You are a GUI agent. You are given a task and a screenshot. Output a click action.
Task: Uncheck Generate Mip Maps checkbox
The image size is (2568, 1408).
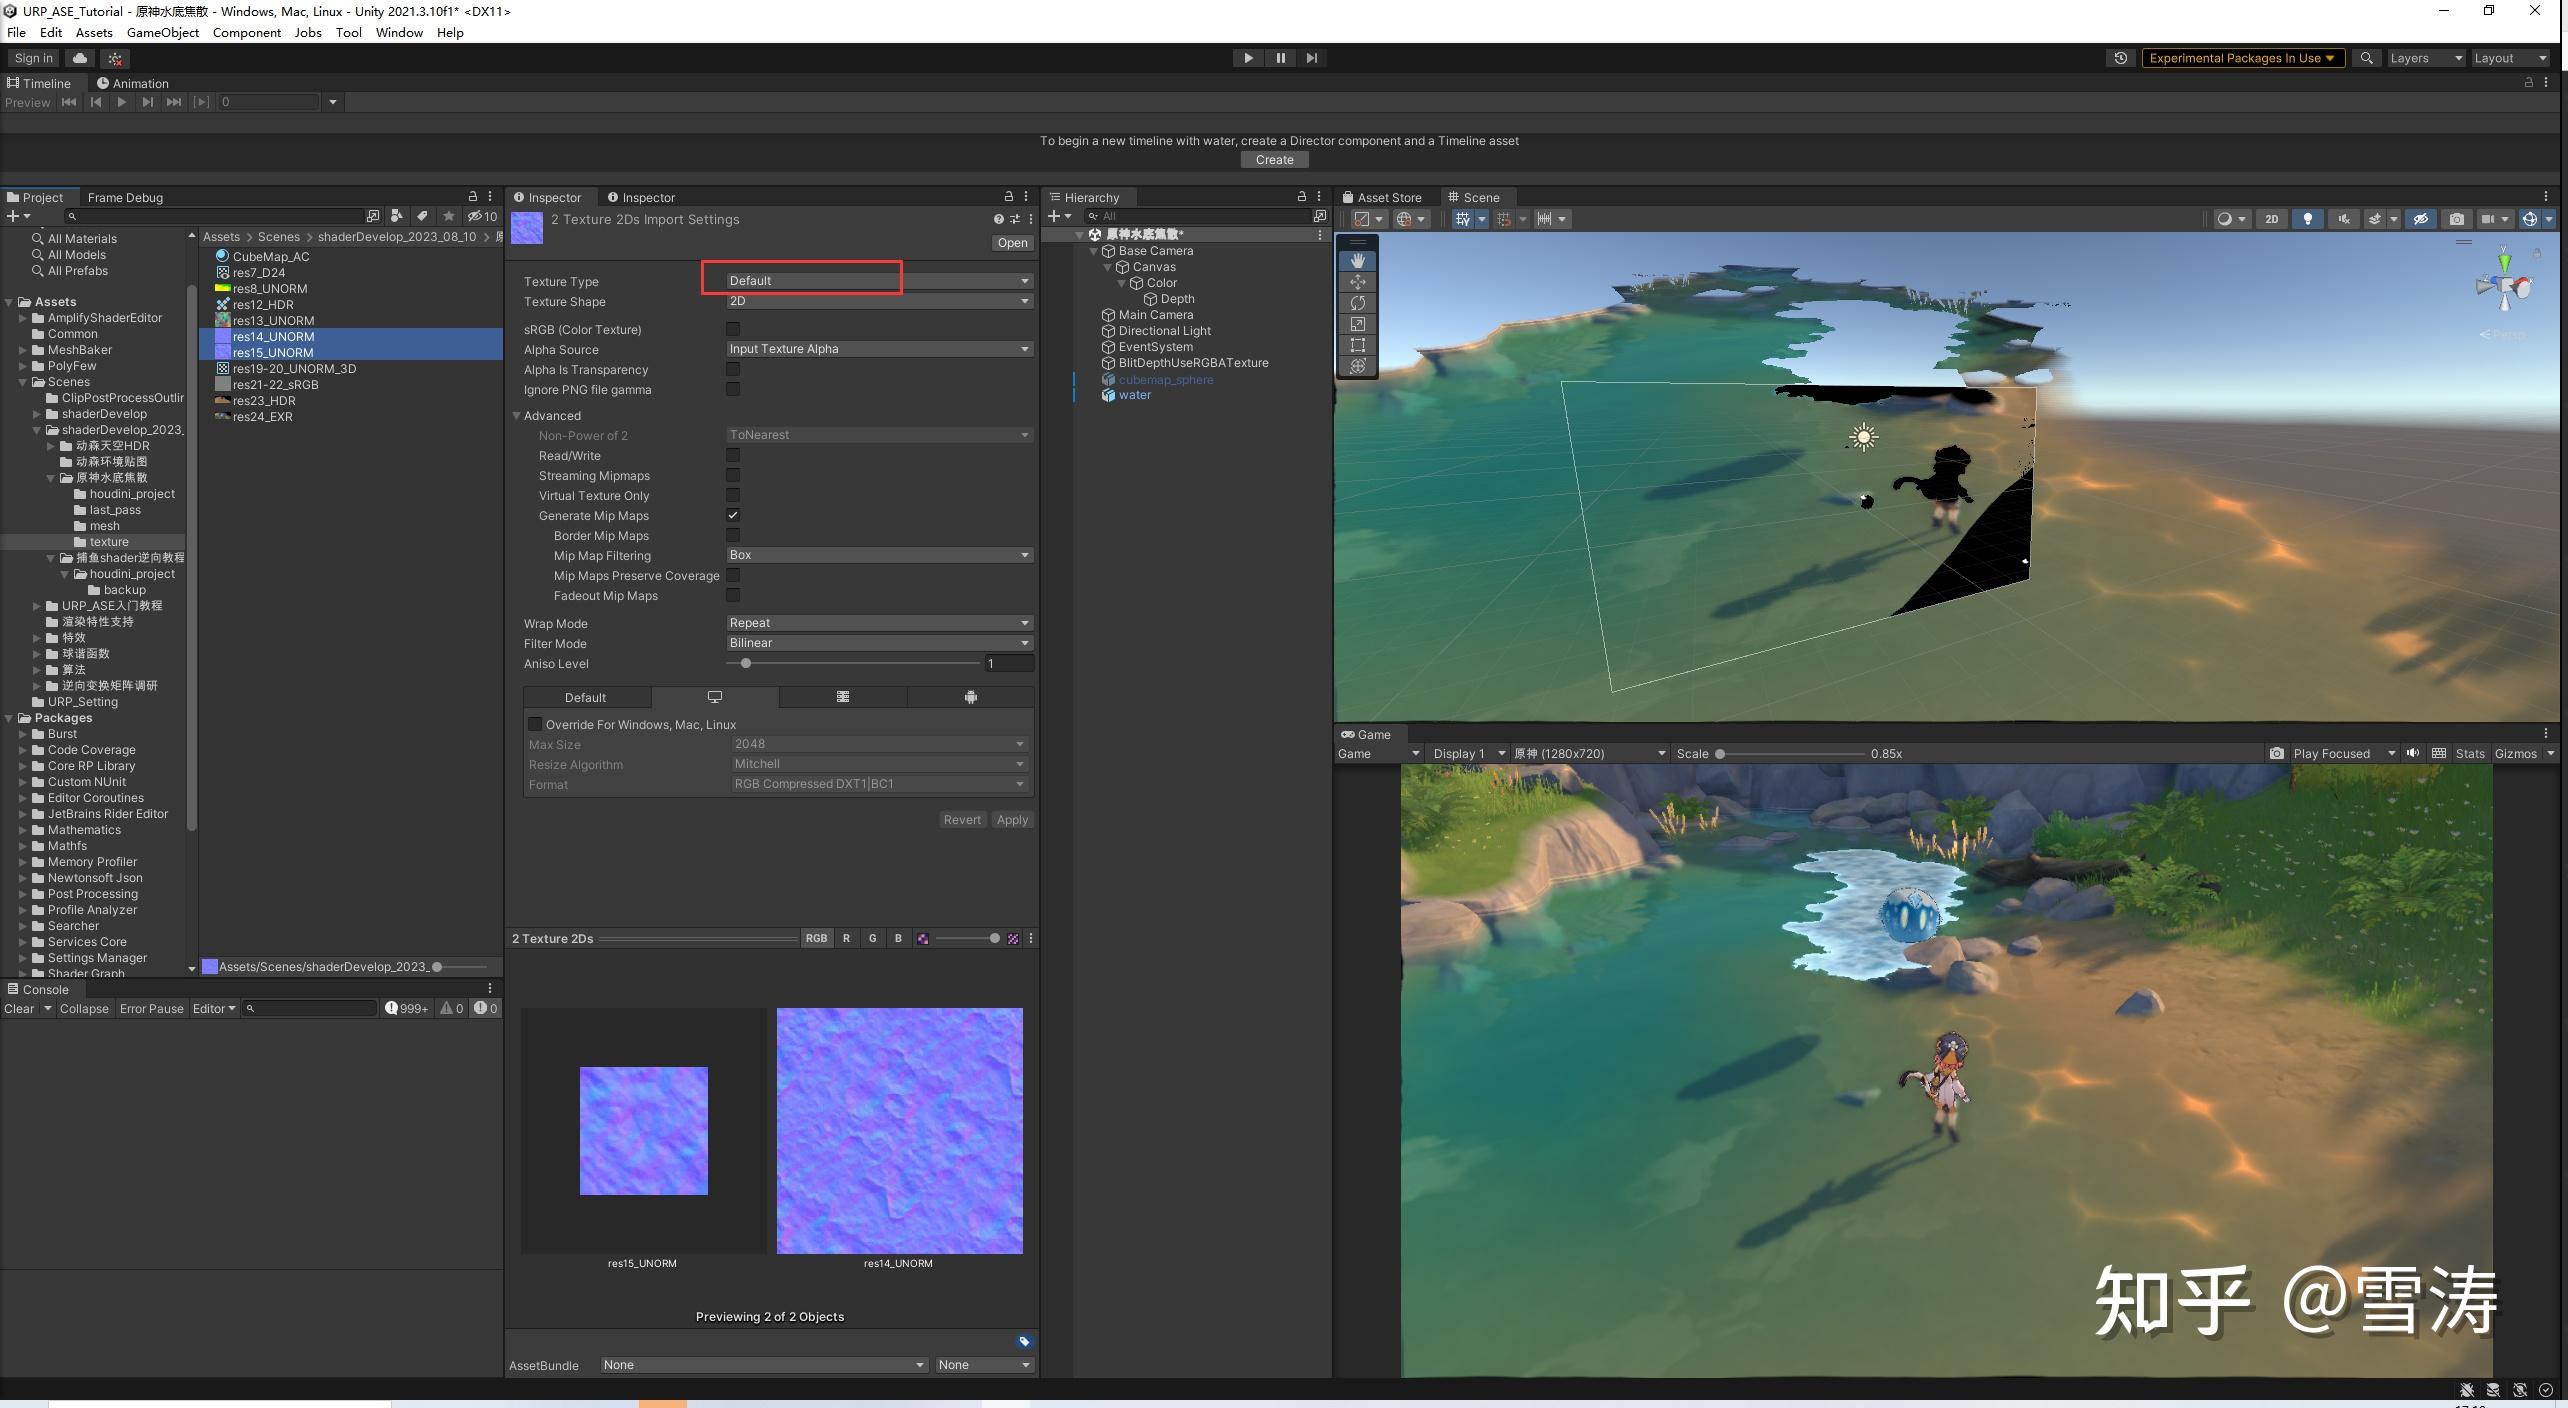[733, 515]
